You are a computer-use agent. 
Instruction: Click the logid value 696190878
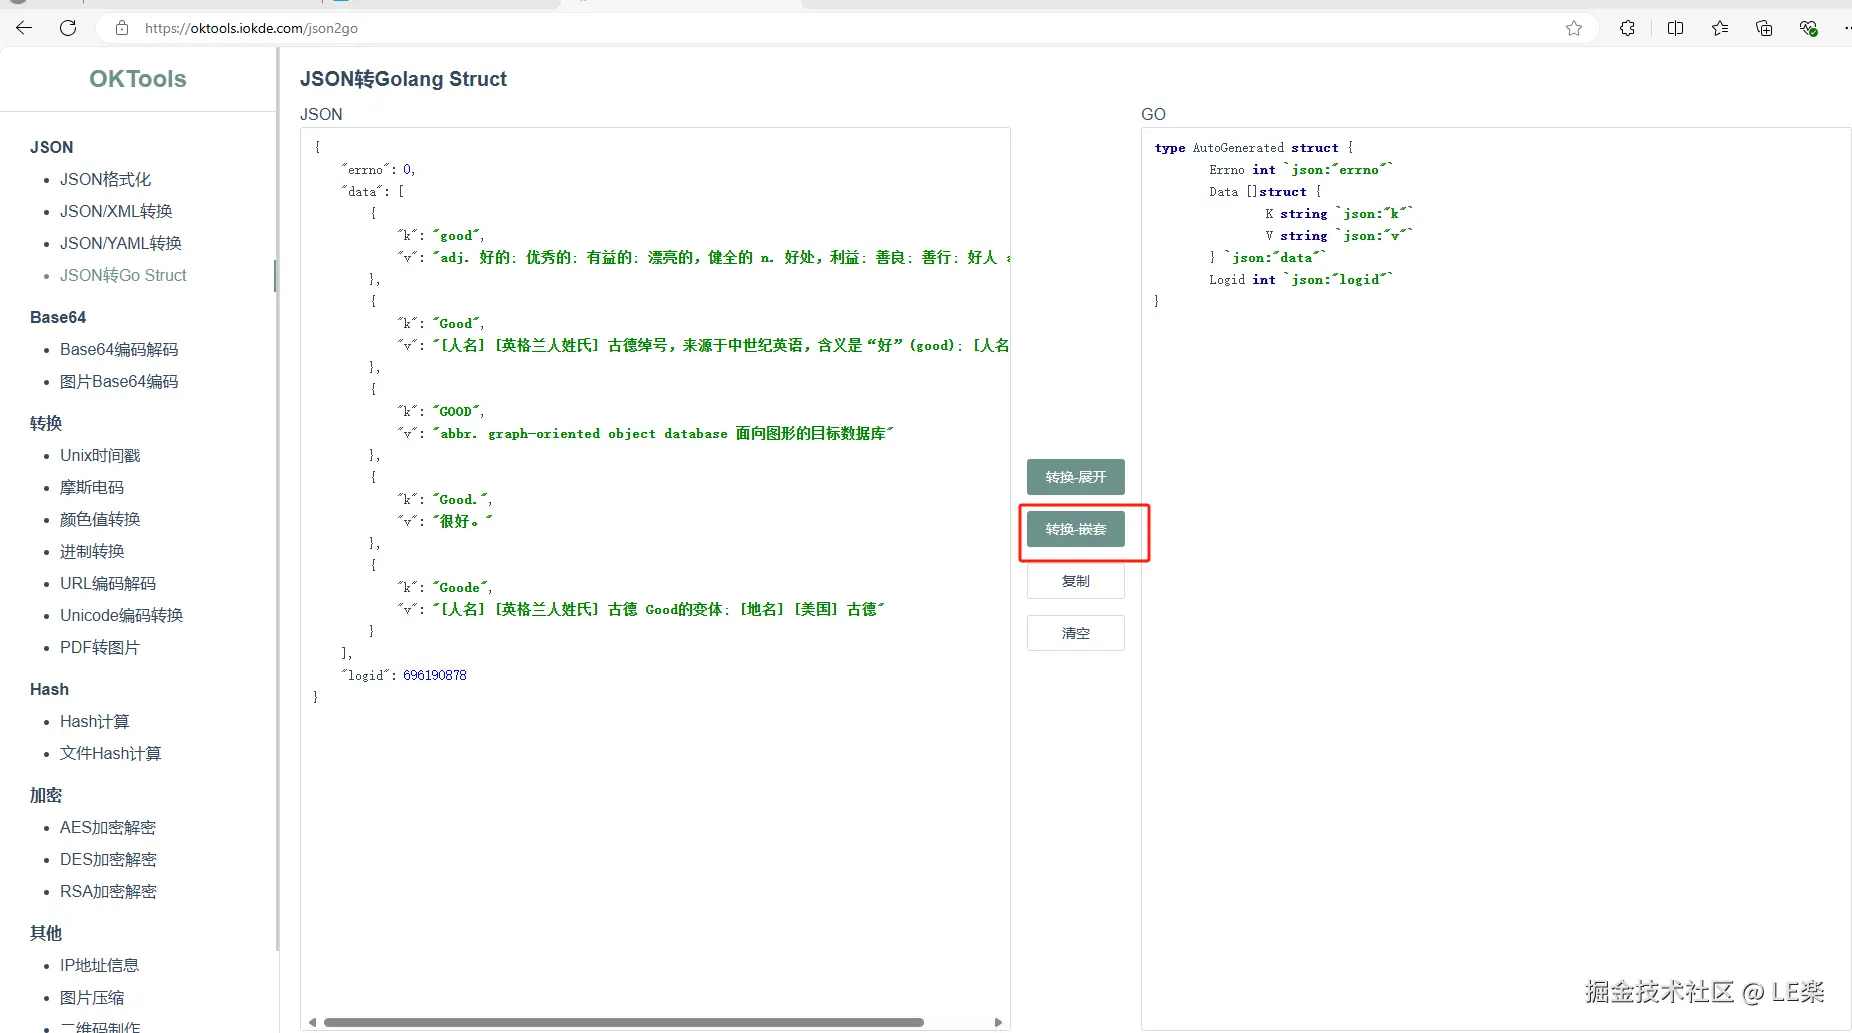[x=435, y=675]
